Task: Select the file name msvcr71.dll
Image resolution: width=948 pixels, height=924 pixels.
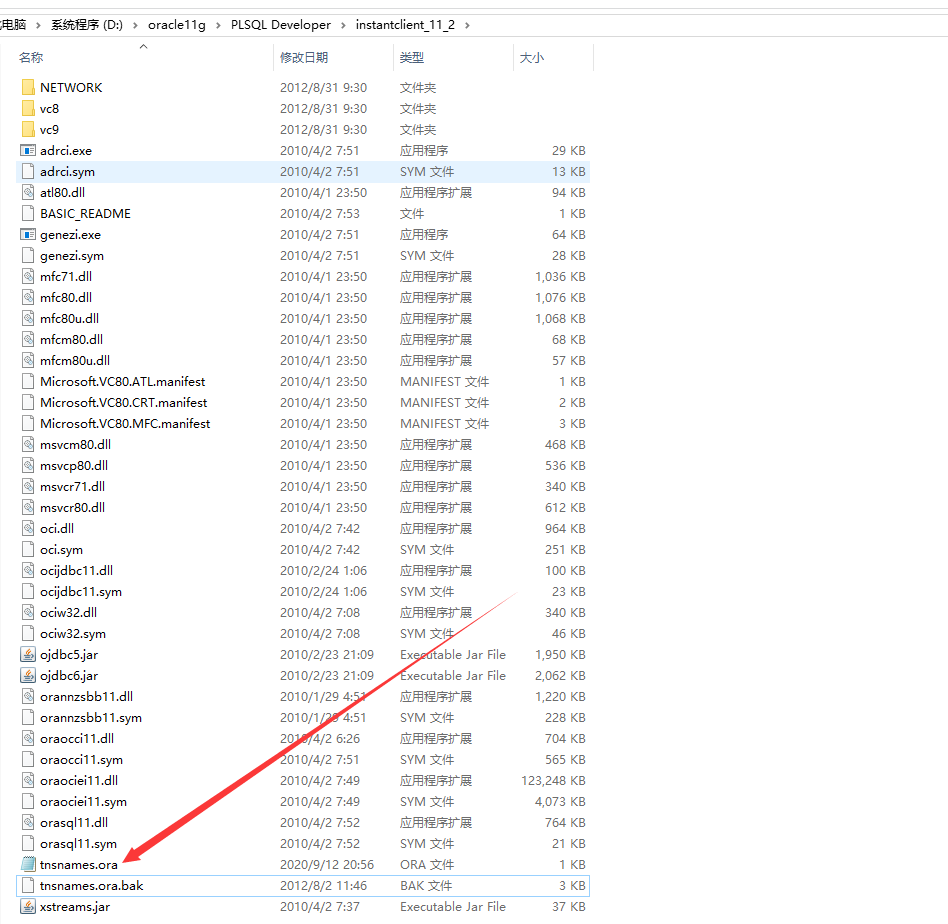Action: tap(73, 487)
